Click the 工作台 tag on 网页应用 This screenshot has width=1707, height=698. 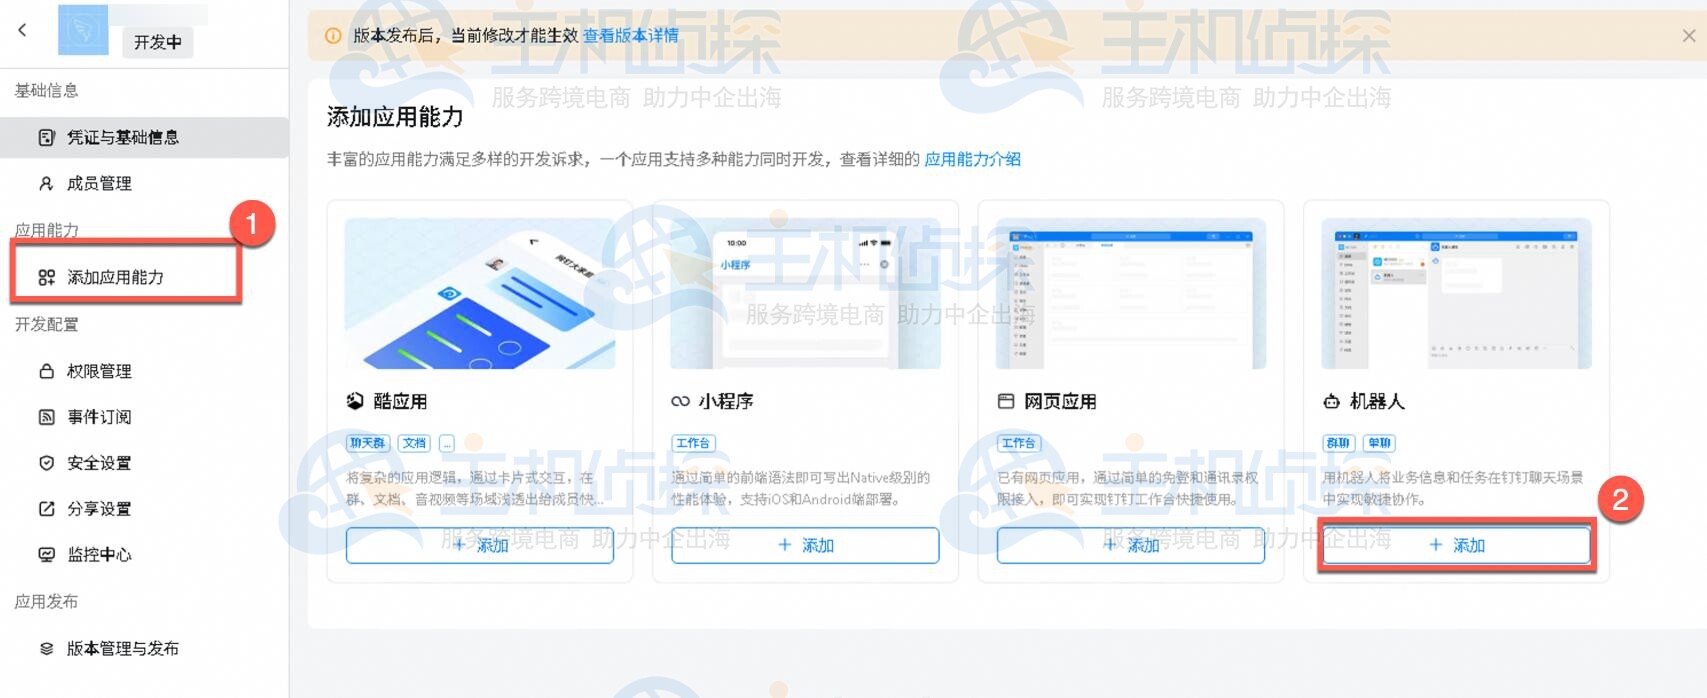point(1019,443)
